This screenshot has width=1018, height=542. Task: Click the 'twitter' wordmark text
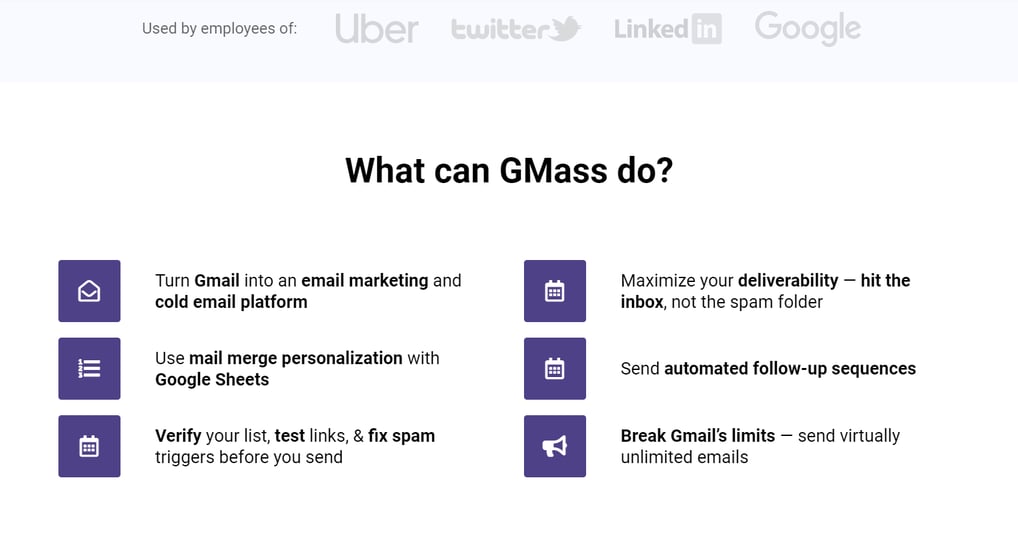click(501, 29)
